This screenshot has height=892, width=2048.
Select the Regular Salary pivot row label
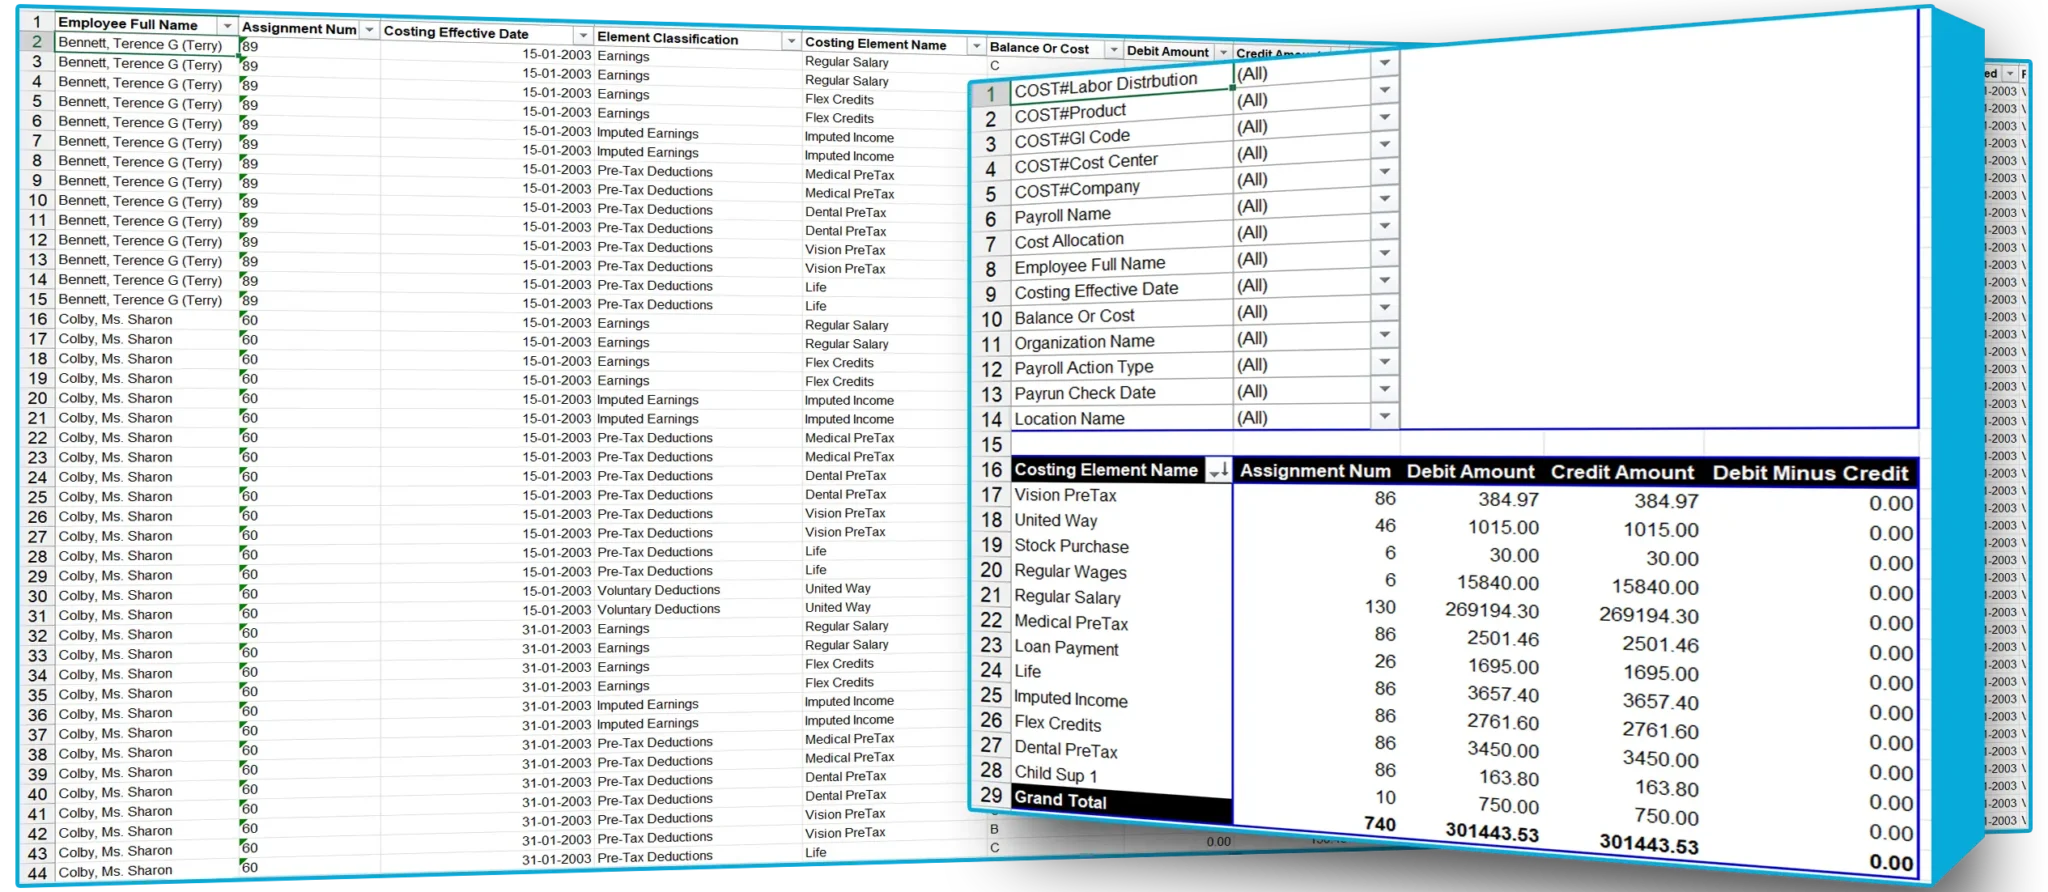(x=1067, y=597)
